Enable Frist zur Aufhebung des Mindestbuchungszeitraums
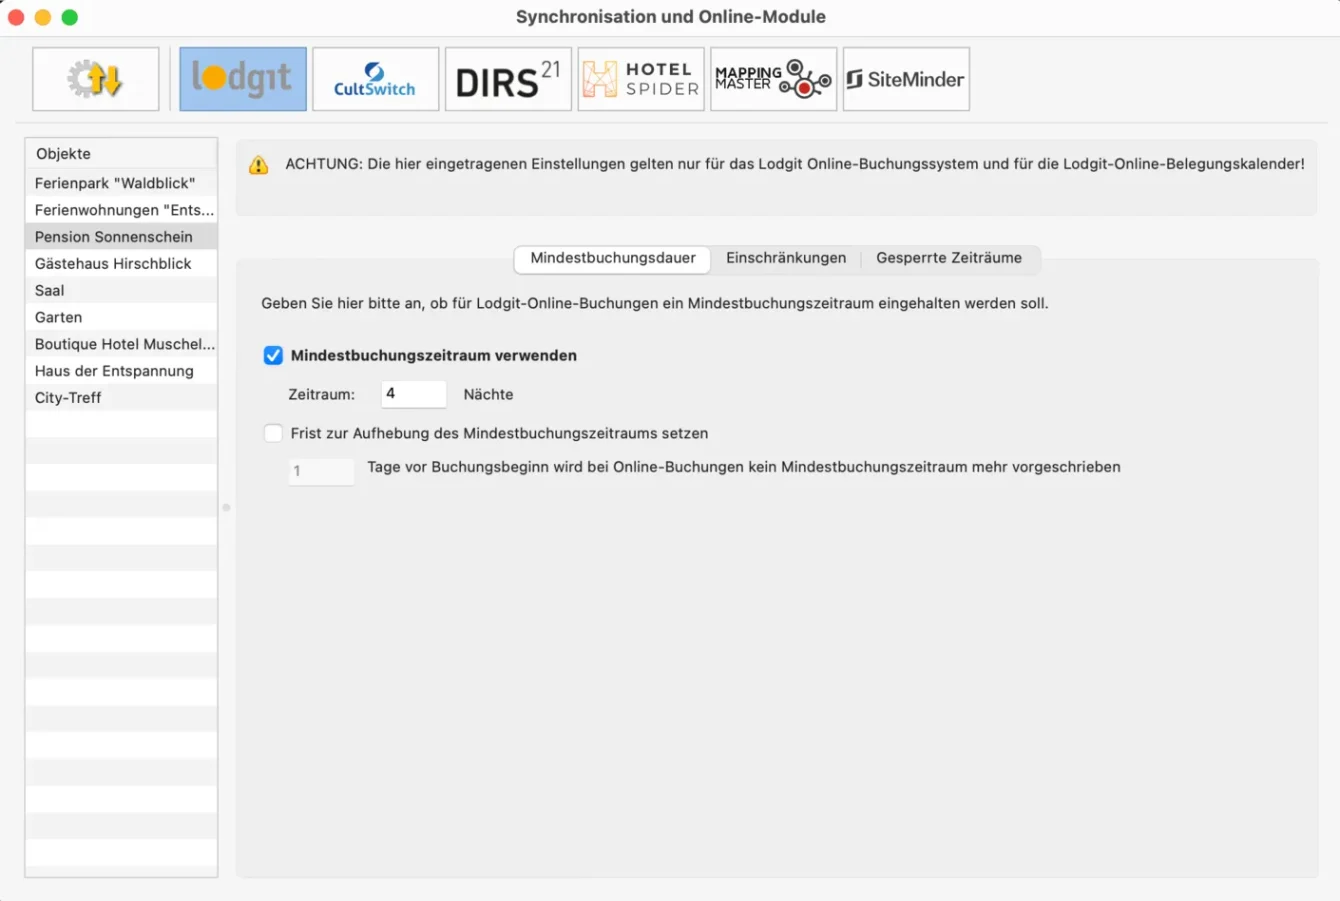The image size is (1340, 901). [x=273, y=433]
